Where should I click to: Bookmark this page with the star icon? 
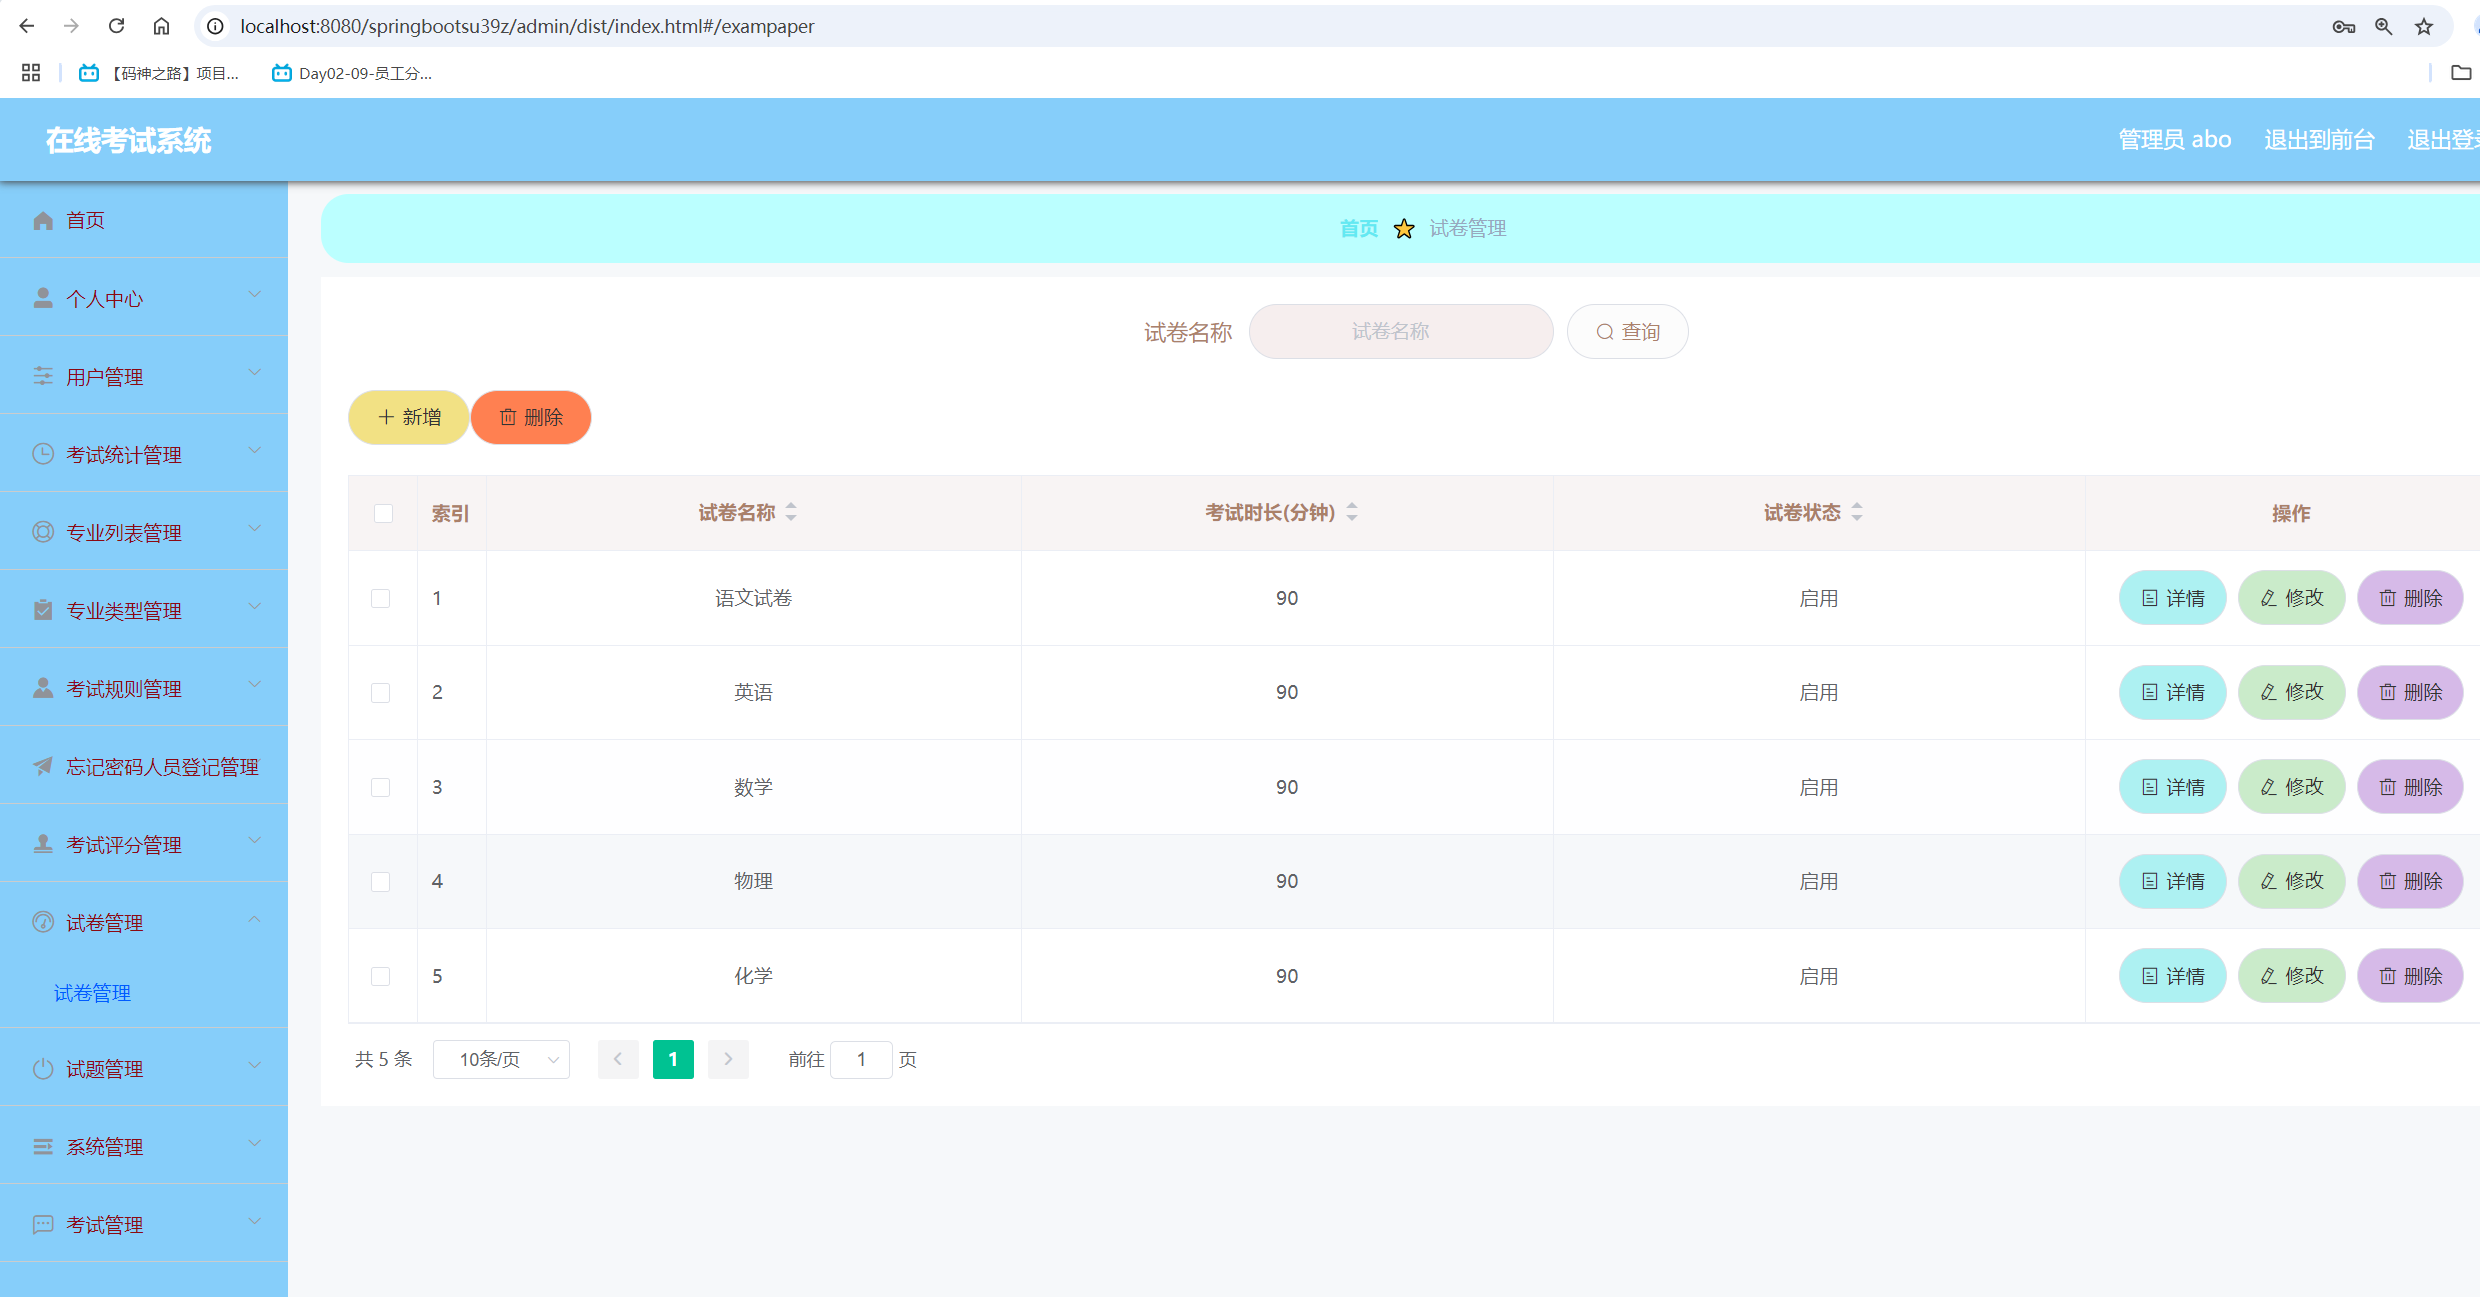tap(2423, 27)
